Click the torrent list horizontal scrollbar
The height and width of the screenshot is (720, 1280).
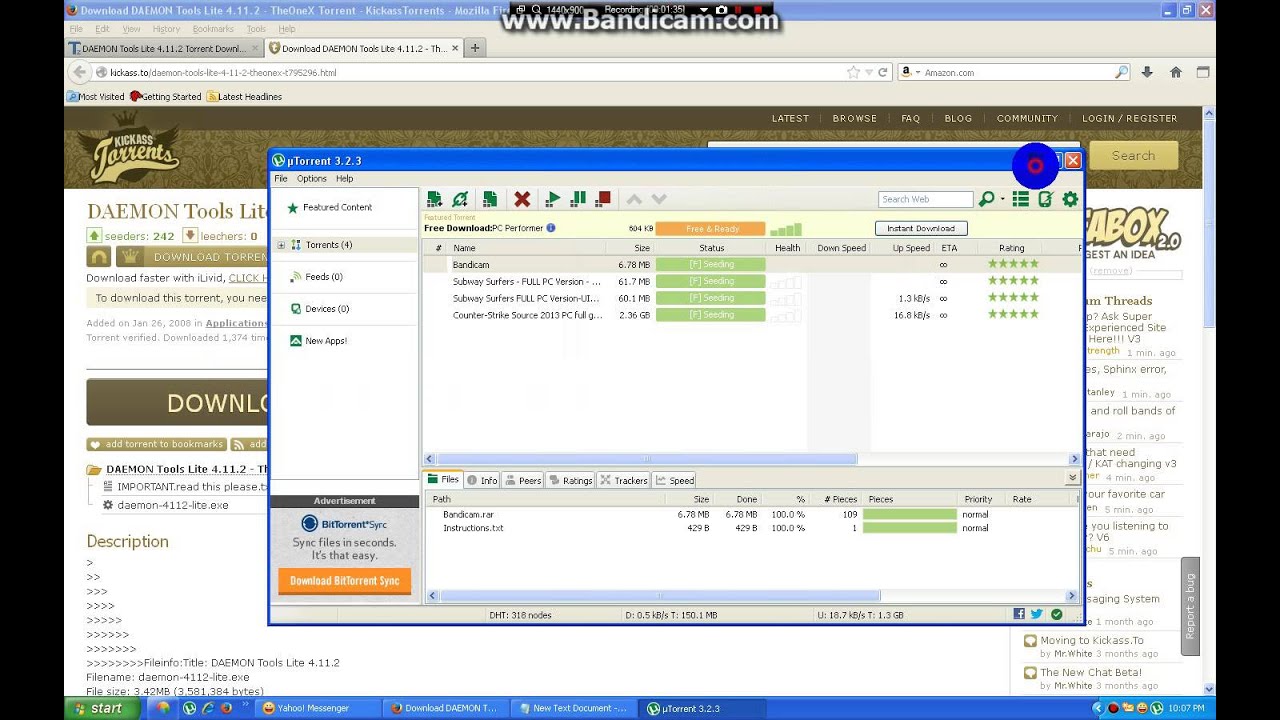point(646,459)
